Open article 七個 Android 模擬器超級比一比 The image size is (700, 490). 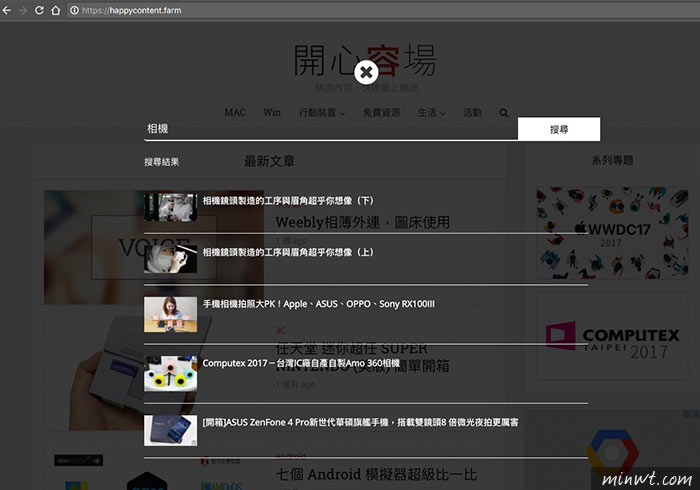coord(376,474)
